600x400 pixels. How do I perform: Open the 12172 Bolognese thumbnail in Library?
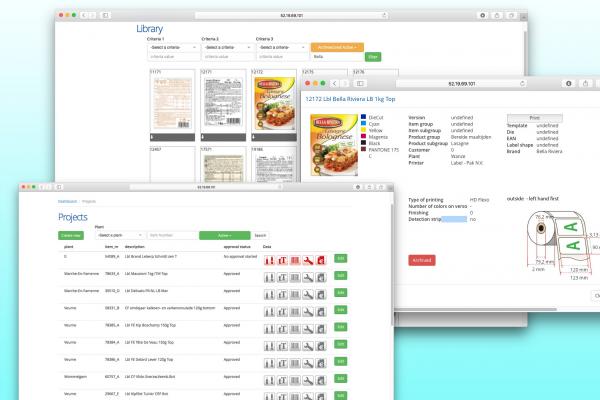coord(274,101)
